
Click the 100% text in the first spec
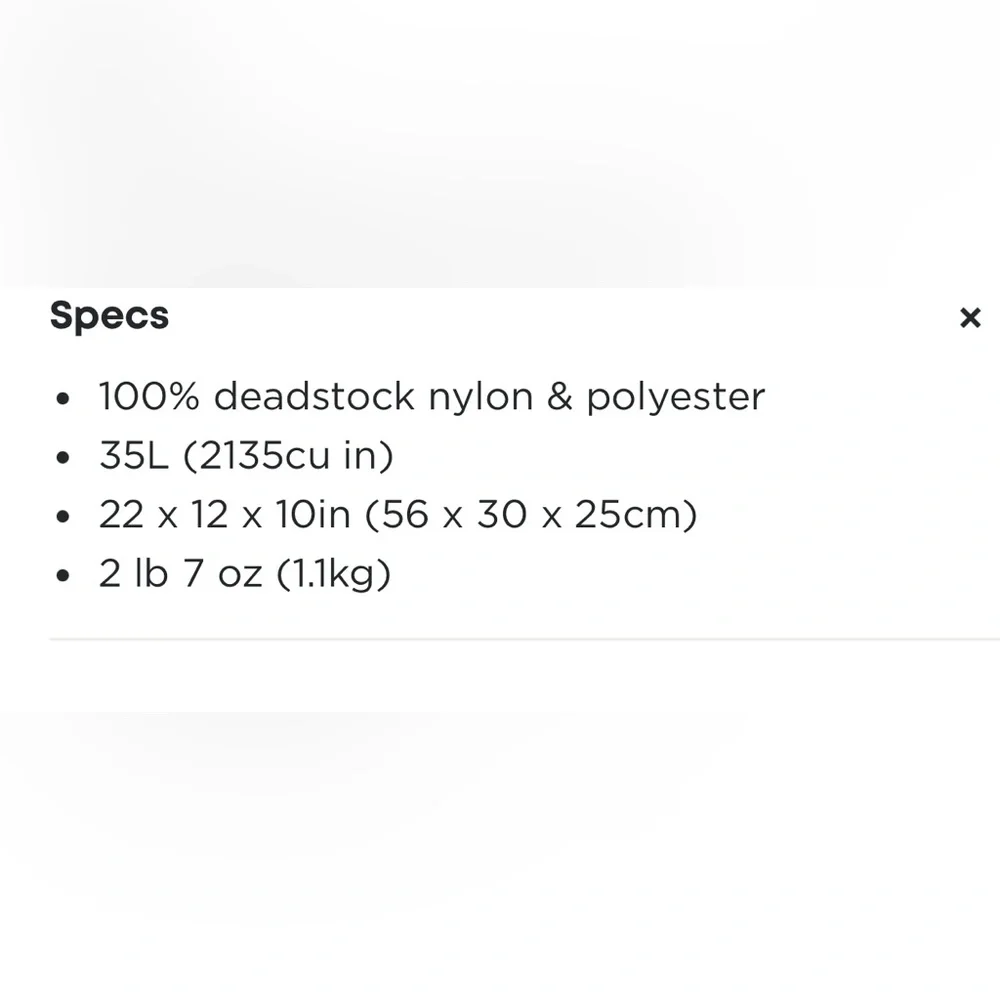tap(149, 397)
